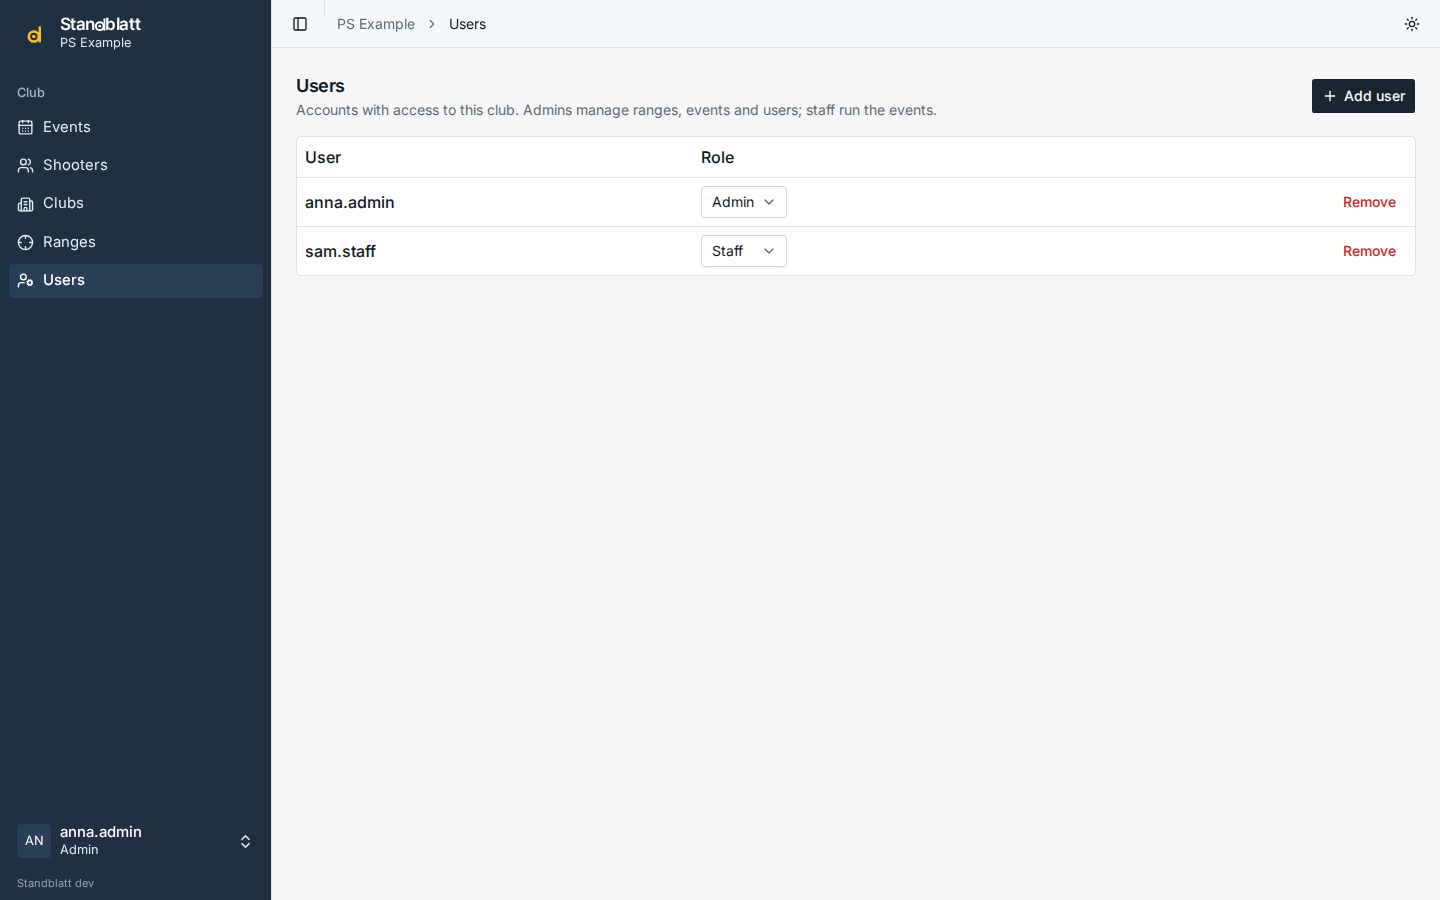Open role dropdown for sam.staff
1440x900 pixels.
(x=743, y=251)
